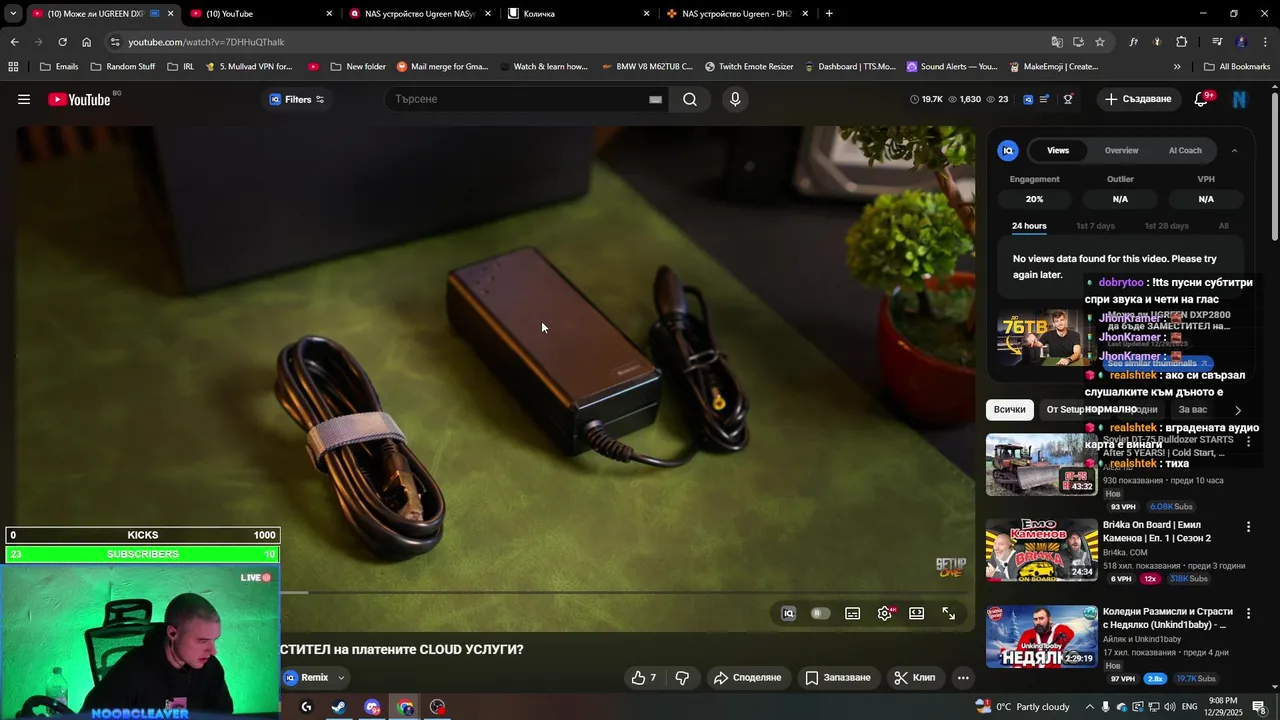Expand the Remix dropdown arrow
Viewport: 1280px width, 720px height.
tap(341, 678)
